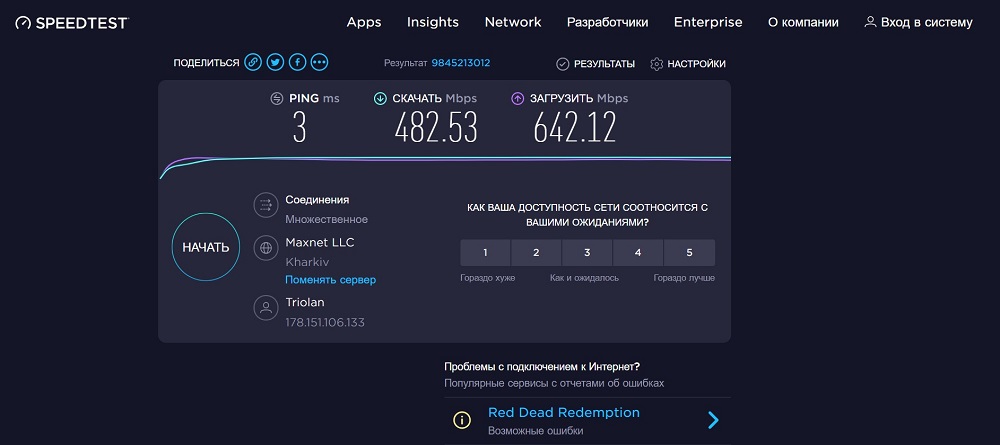Expand the Red Dead Redemption report arrow
Screen dimensions: 1000x445
(714, 419)
